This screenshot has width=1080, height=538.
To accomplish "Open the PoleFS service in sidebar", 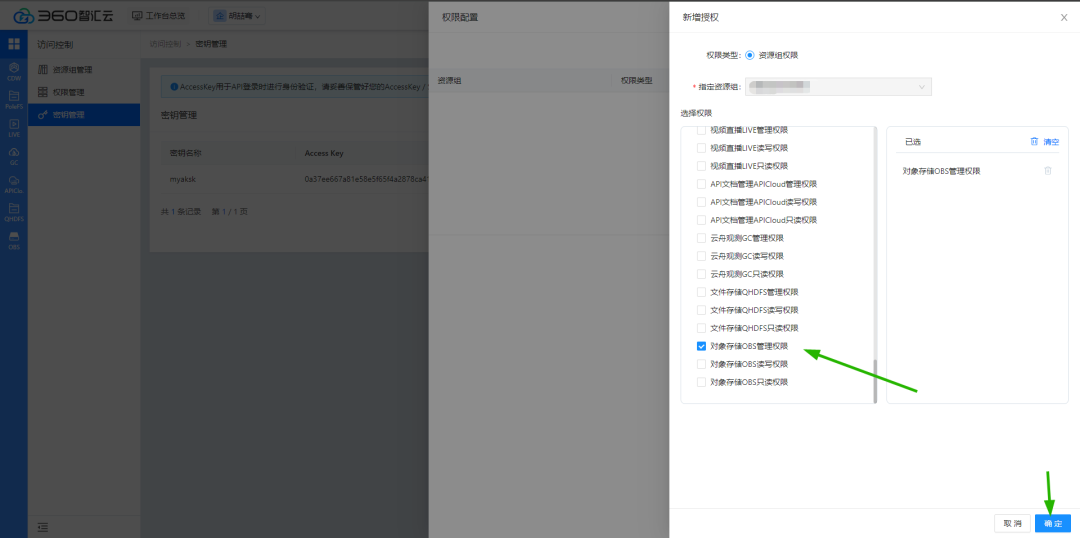I will pos(14,100).
